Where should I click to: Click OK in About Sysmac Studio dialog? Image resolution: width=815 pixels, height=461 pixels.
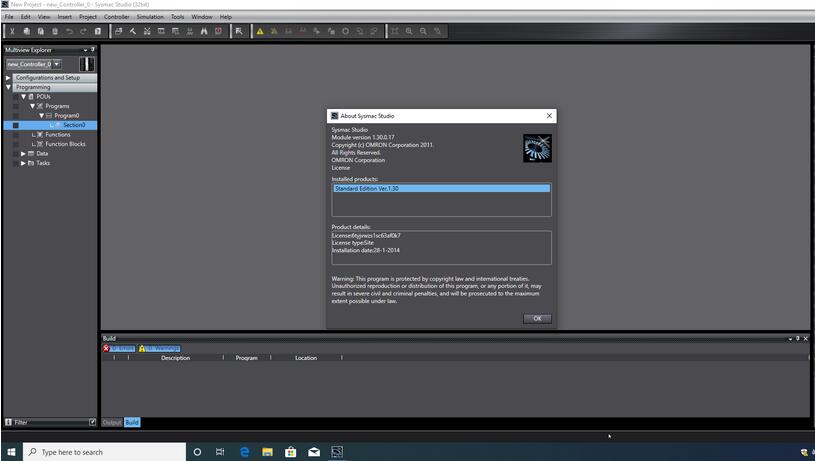(537, 319)
